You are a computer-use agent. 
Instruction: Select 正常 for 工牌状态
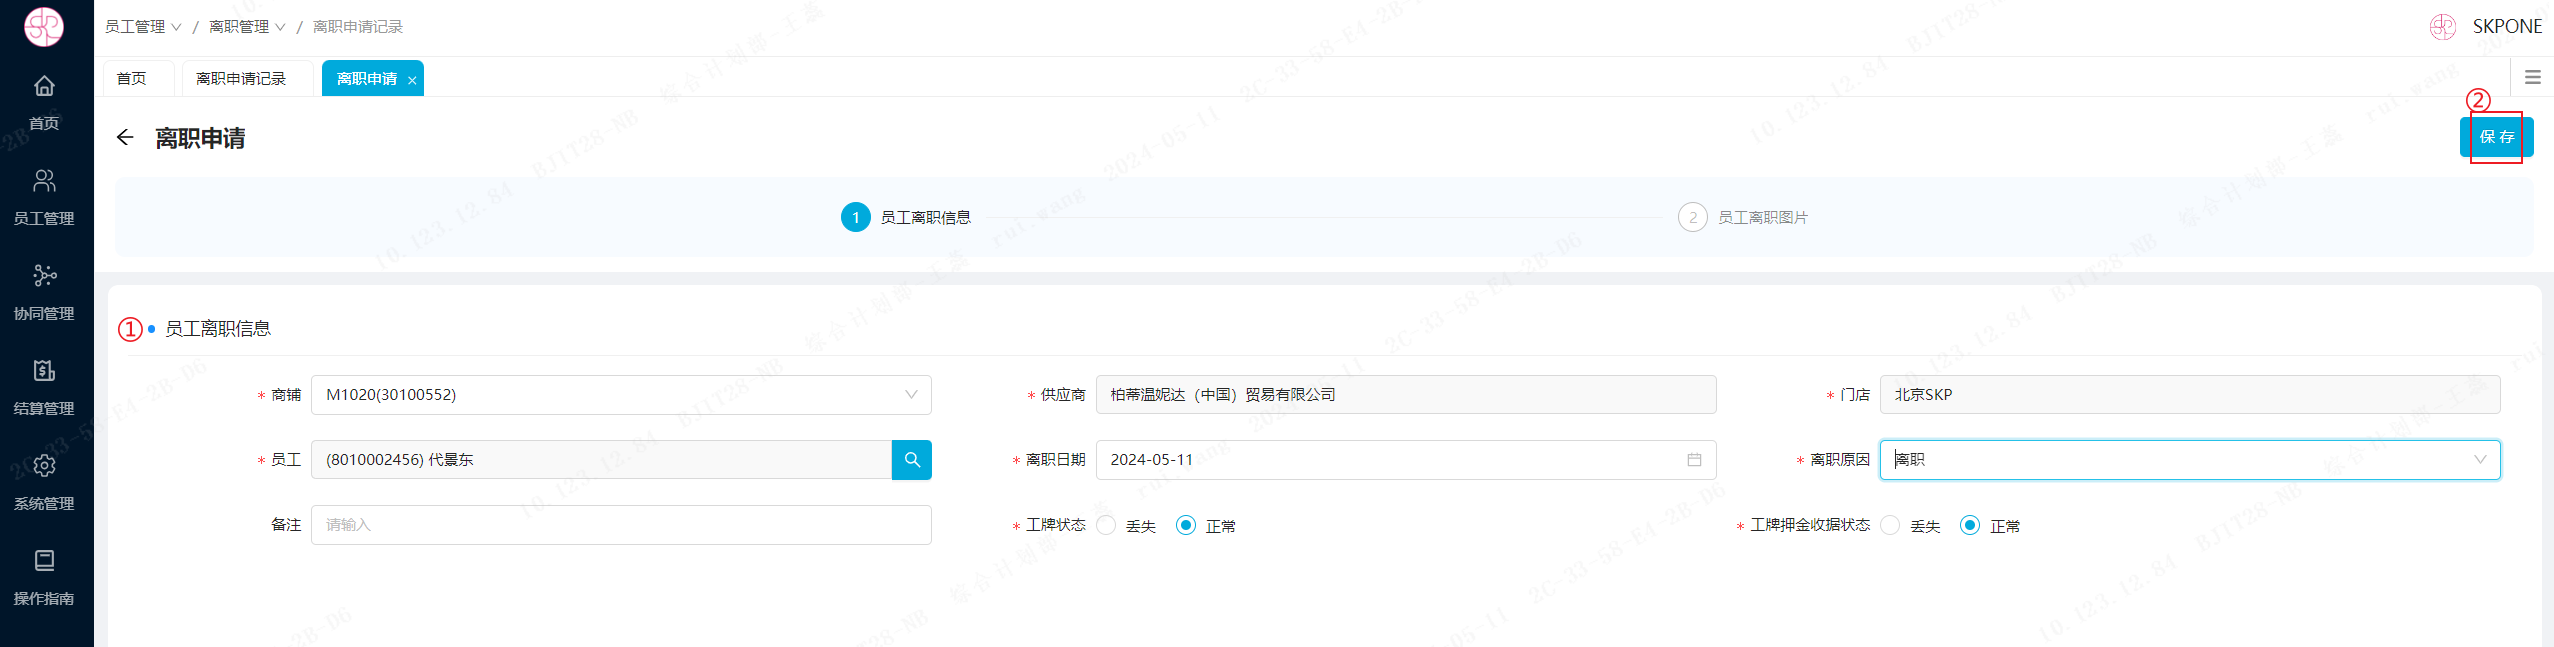click(x=1186, y=526)
